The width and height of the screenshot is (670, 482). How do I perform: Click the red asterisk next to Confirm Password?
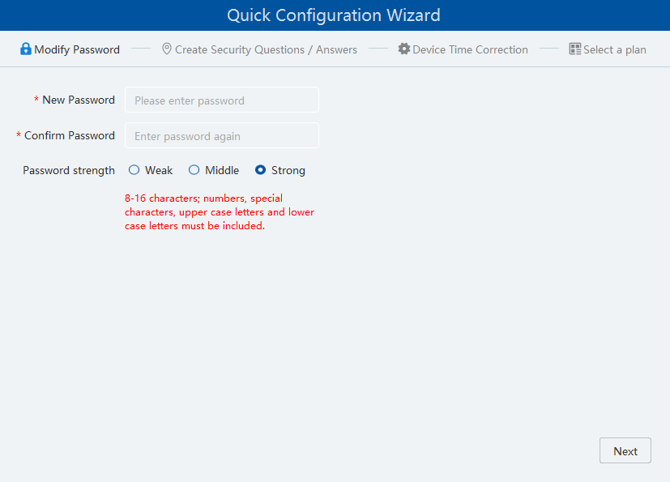click(x=18, y=136)
